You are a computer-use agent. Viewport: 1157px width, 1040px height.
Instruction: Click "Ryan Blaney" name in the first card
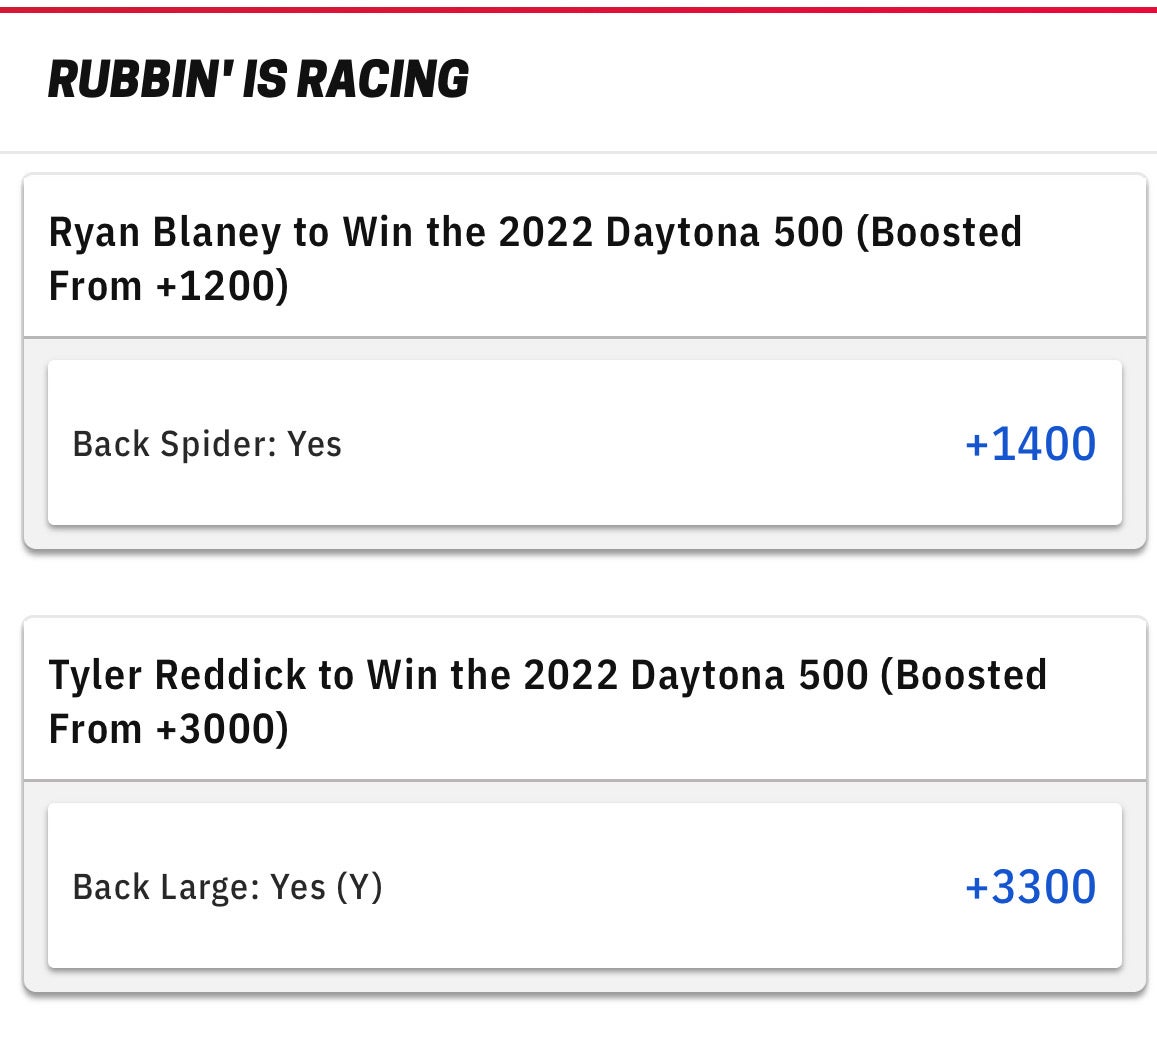click(165, 233)
